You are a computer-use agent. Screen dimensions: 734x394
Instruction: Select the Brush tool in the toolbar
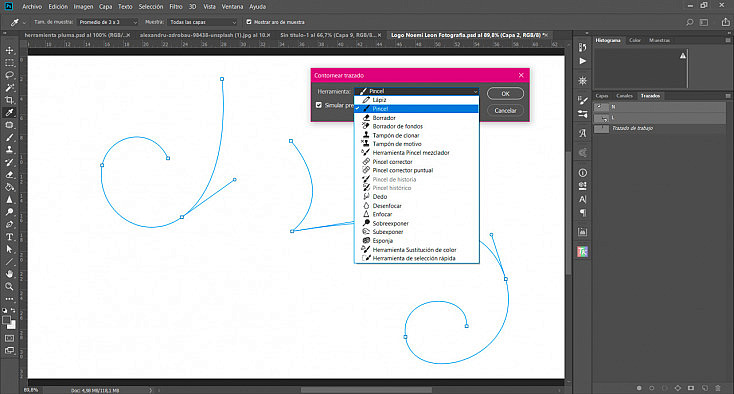coord(9,138)
